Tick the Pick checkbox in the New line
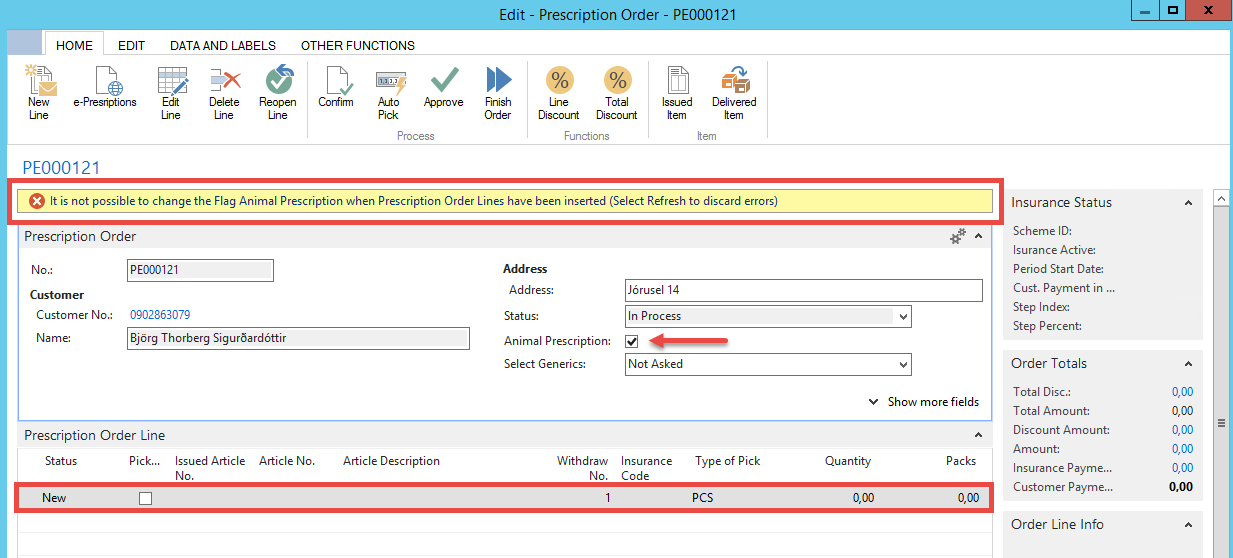This screenshot has width=1233, height=558. click(146, 498)
